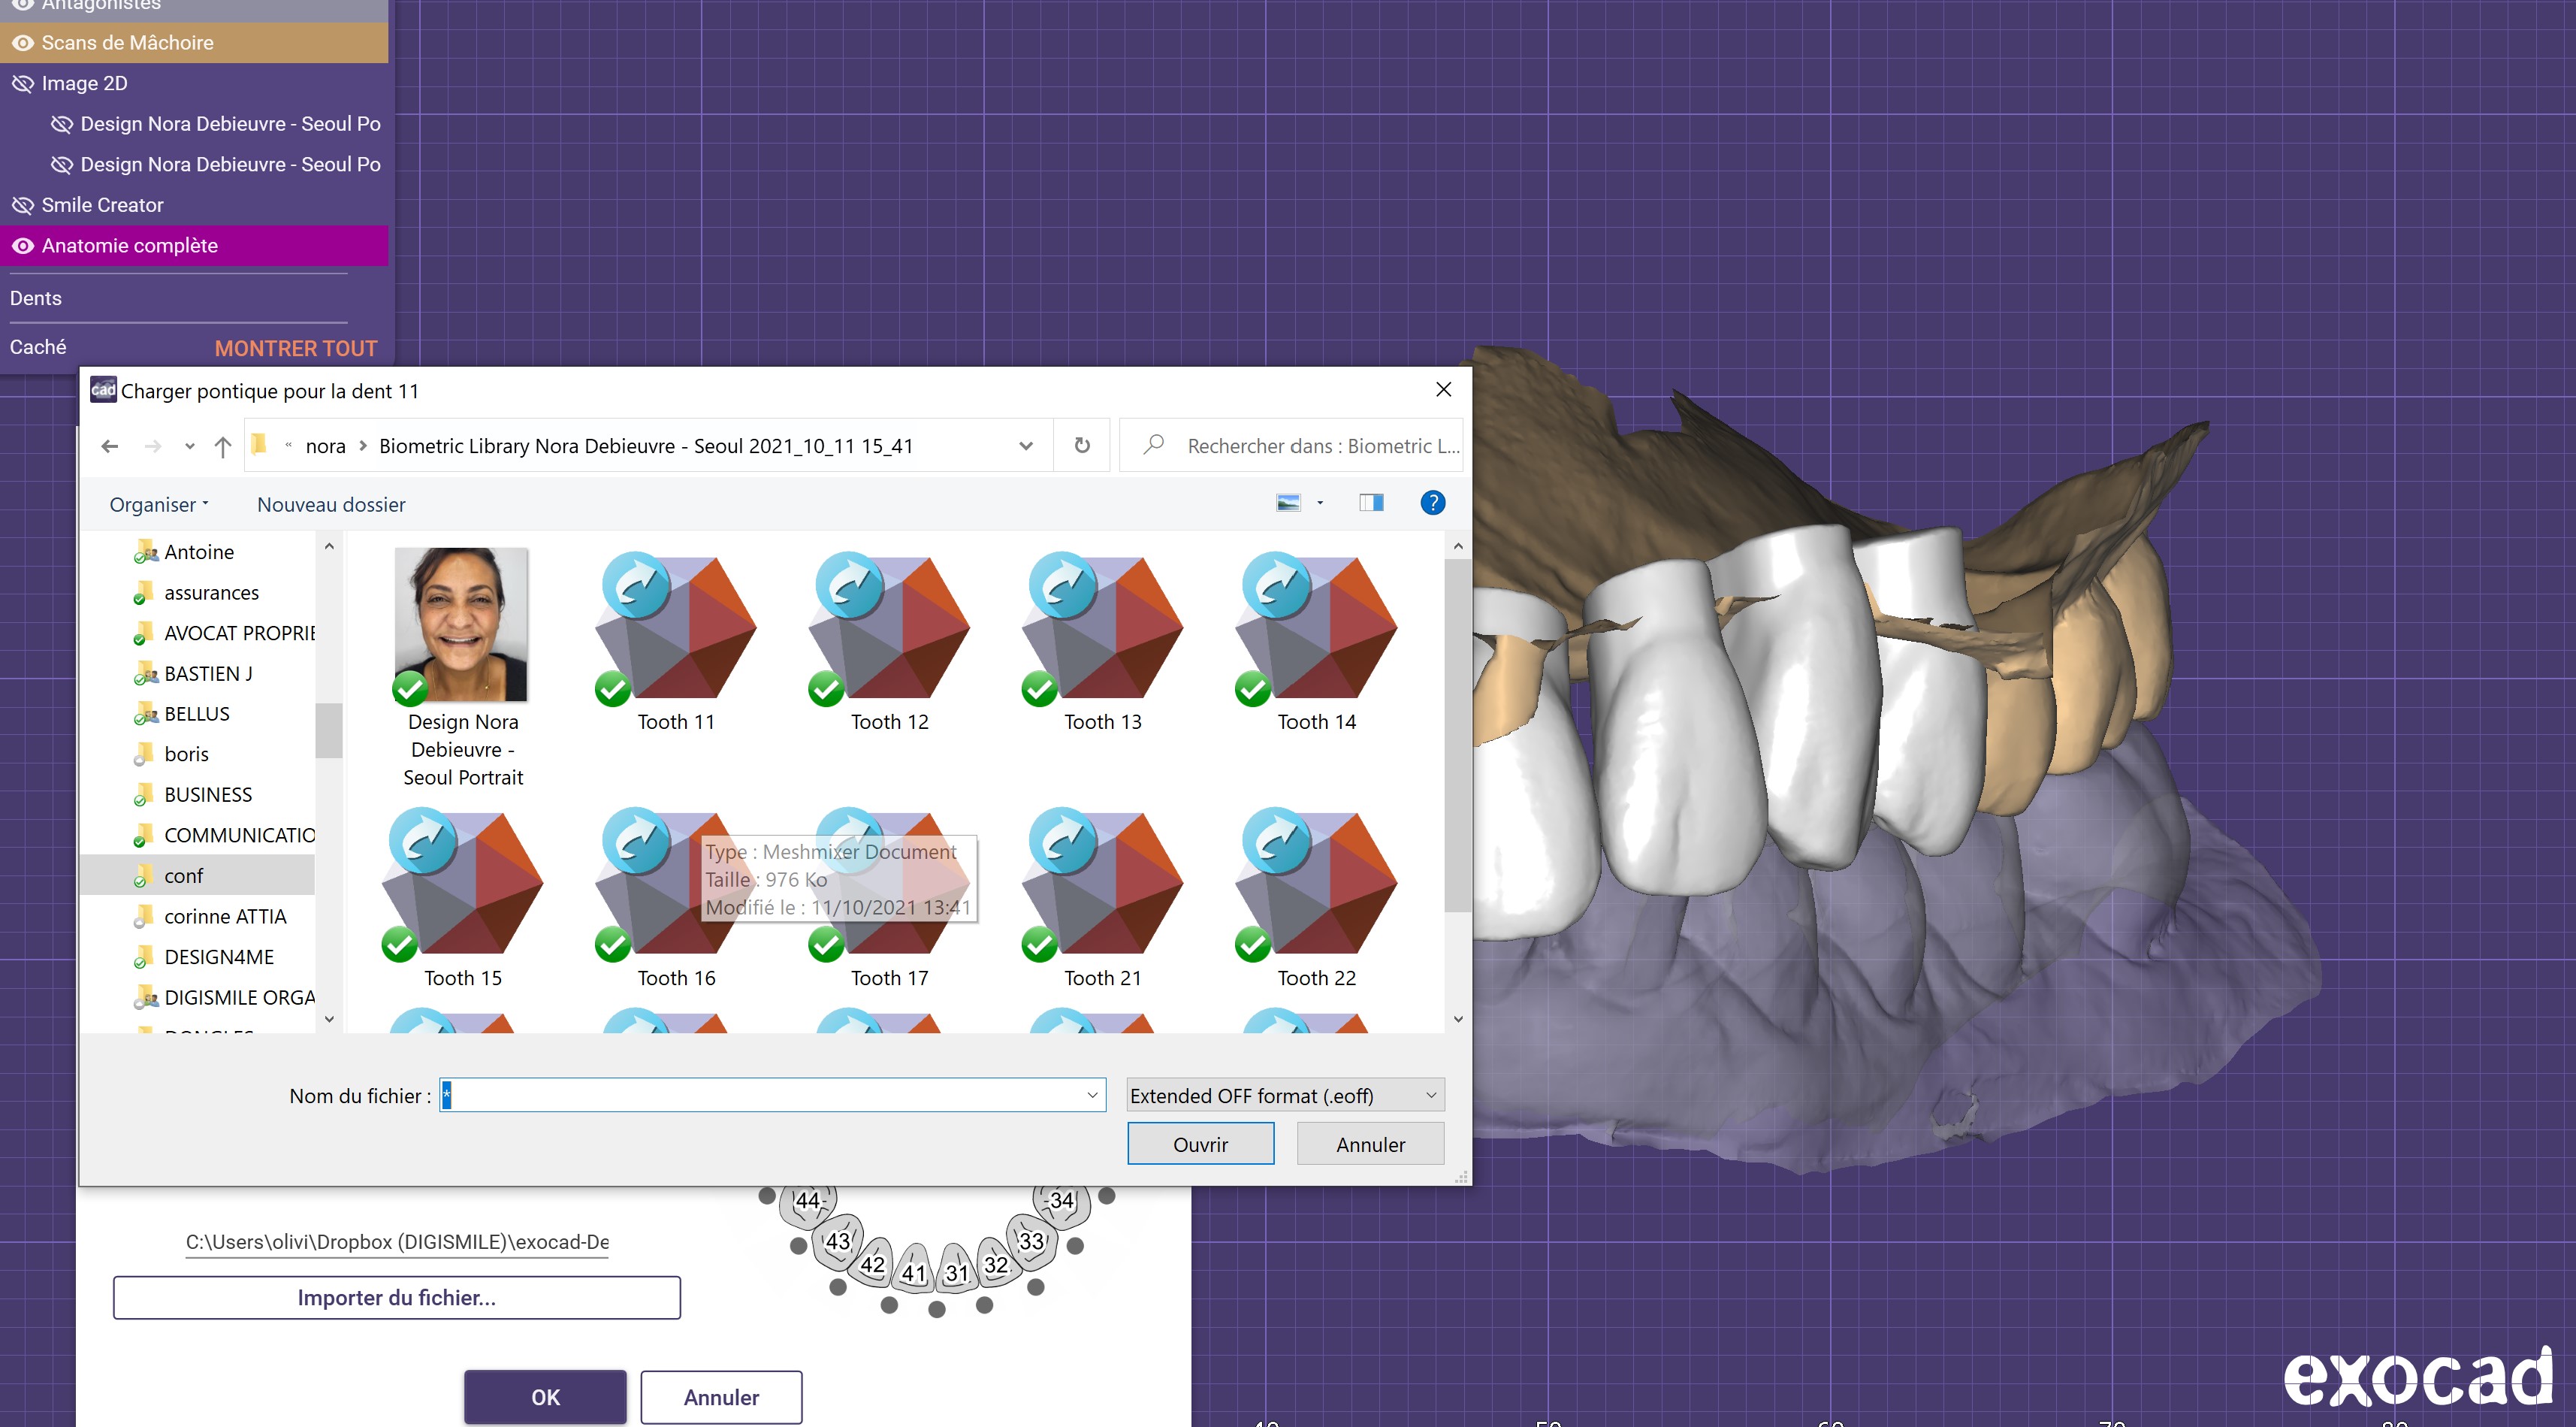This screenshot has width=2576, height=1427.
Task: Close the Charger pontique dialog
Action: (x=1443, y=390)
